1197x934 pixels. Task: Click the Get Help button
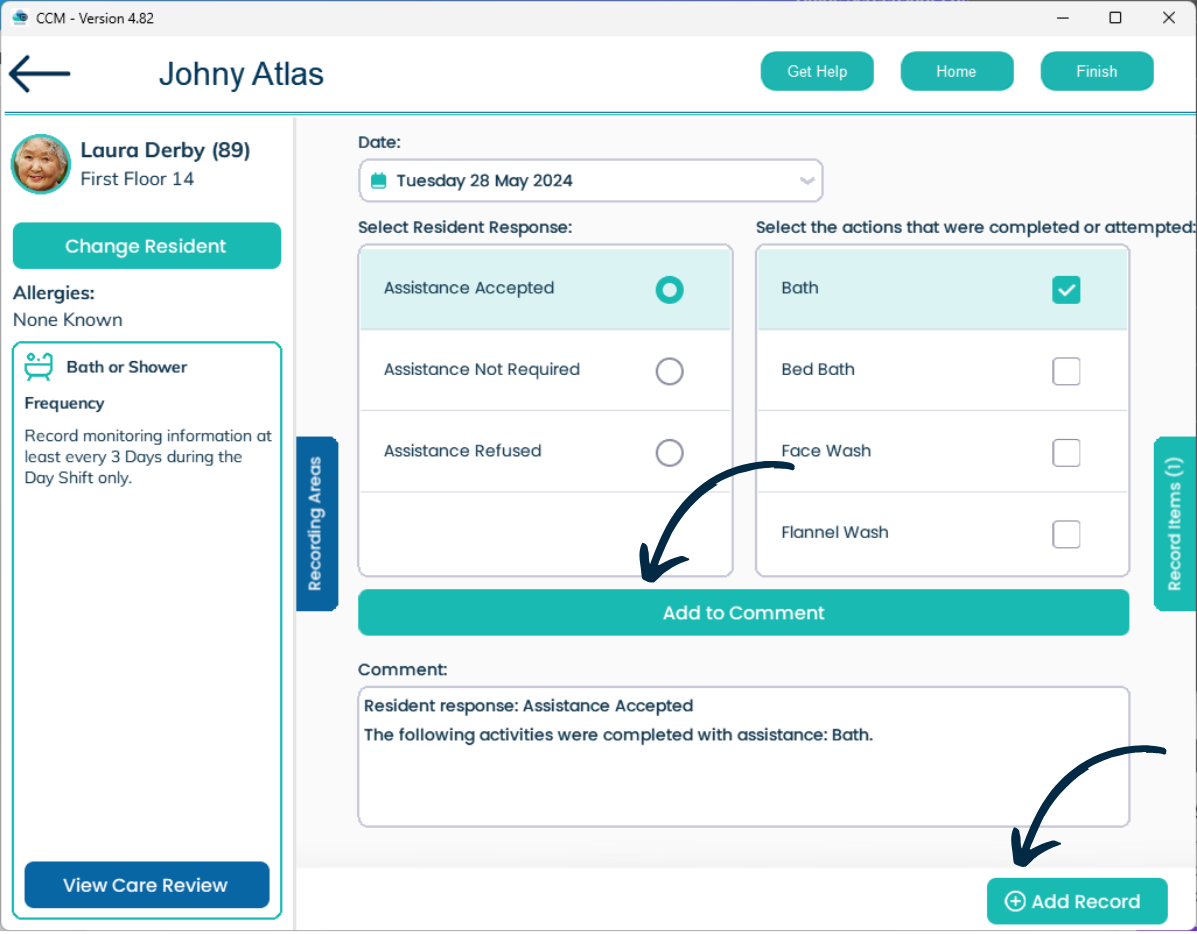click(x=817, y=72)
